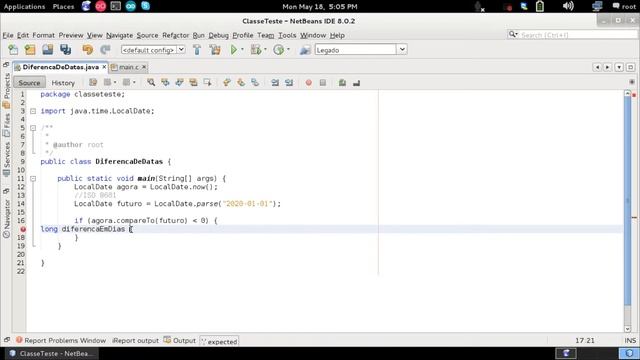Click the Find Selection magnifier in the editor toolbar
The image size is (640, 360).
point(151,82)
